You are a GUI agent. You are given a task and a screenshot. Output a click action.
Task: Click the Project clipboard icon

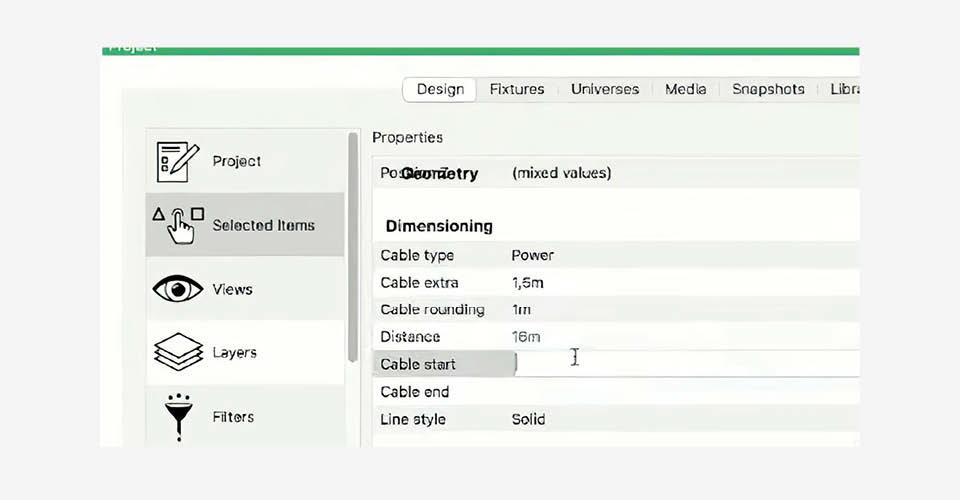coord(178,161)
